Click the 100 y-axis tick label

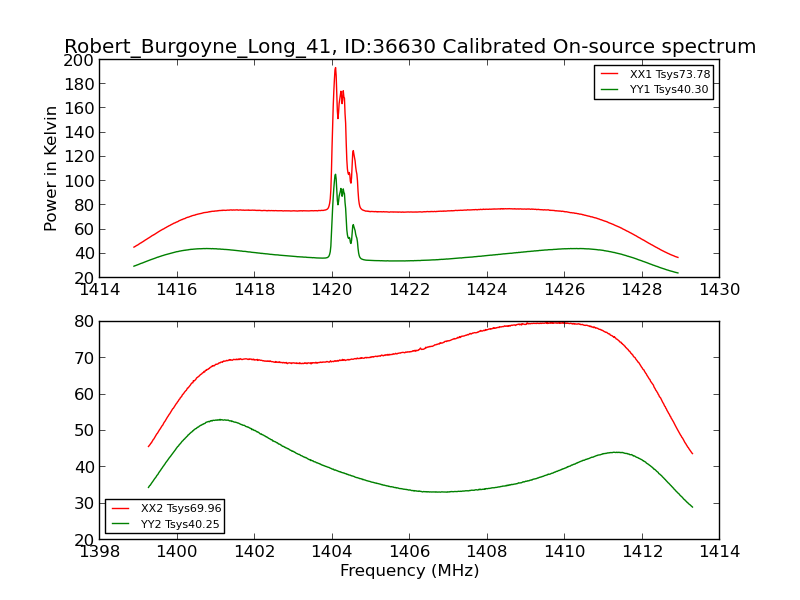pyautogui.click(x=79, y=181)
